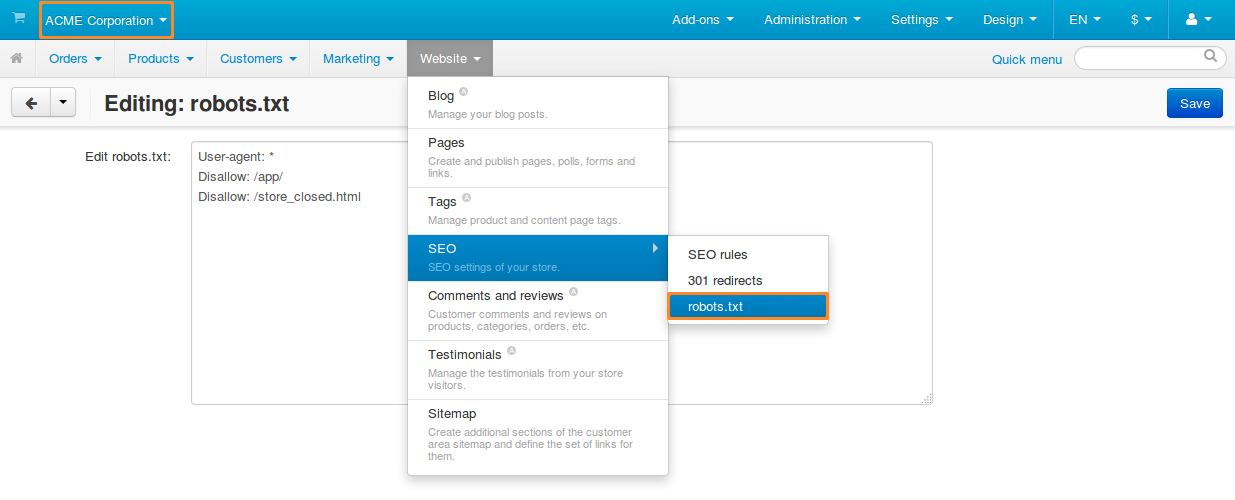
Task: Click the text area resize handle
Action: tap(926, 398)
